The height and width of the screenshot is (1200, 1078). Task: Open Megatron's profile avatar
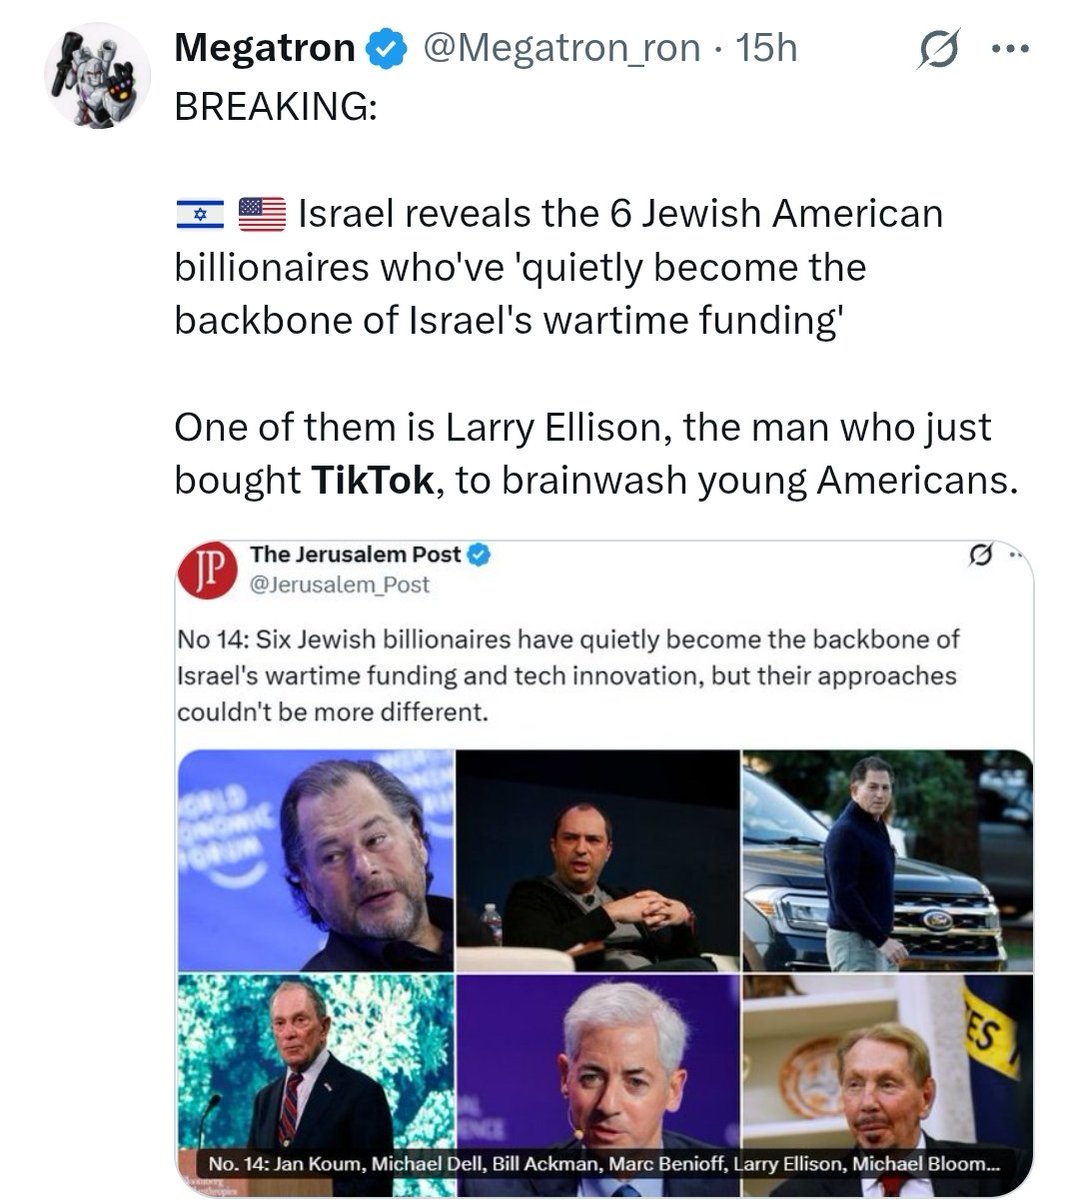tap(97, 77)
